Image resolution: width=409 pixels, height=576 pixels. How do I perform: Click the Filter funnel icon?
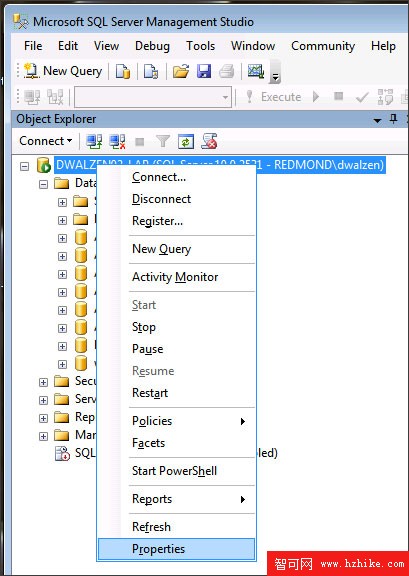point(163,141)
